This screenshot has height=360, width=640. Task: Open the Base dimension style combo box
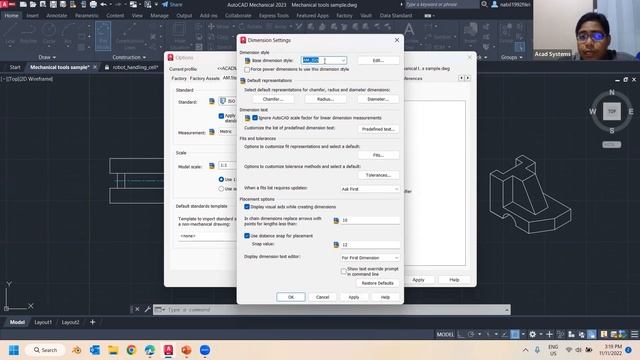click(324, 60)
